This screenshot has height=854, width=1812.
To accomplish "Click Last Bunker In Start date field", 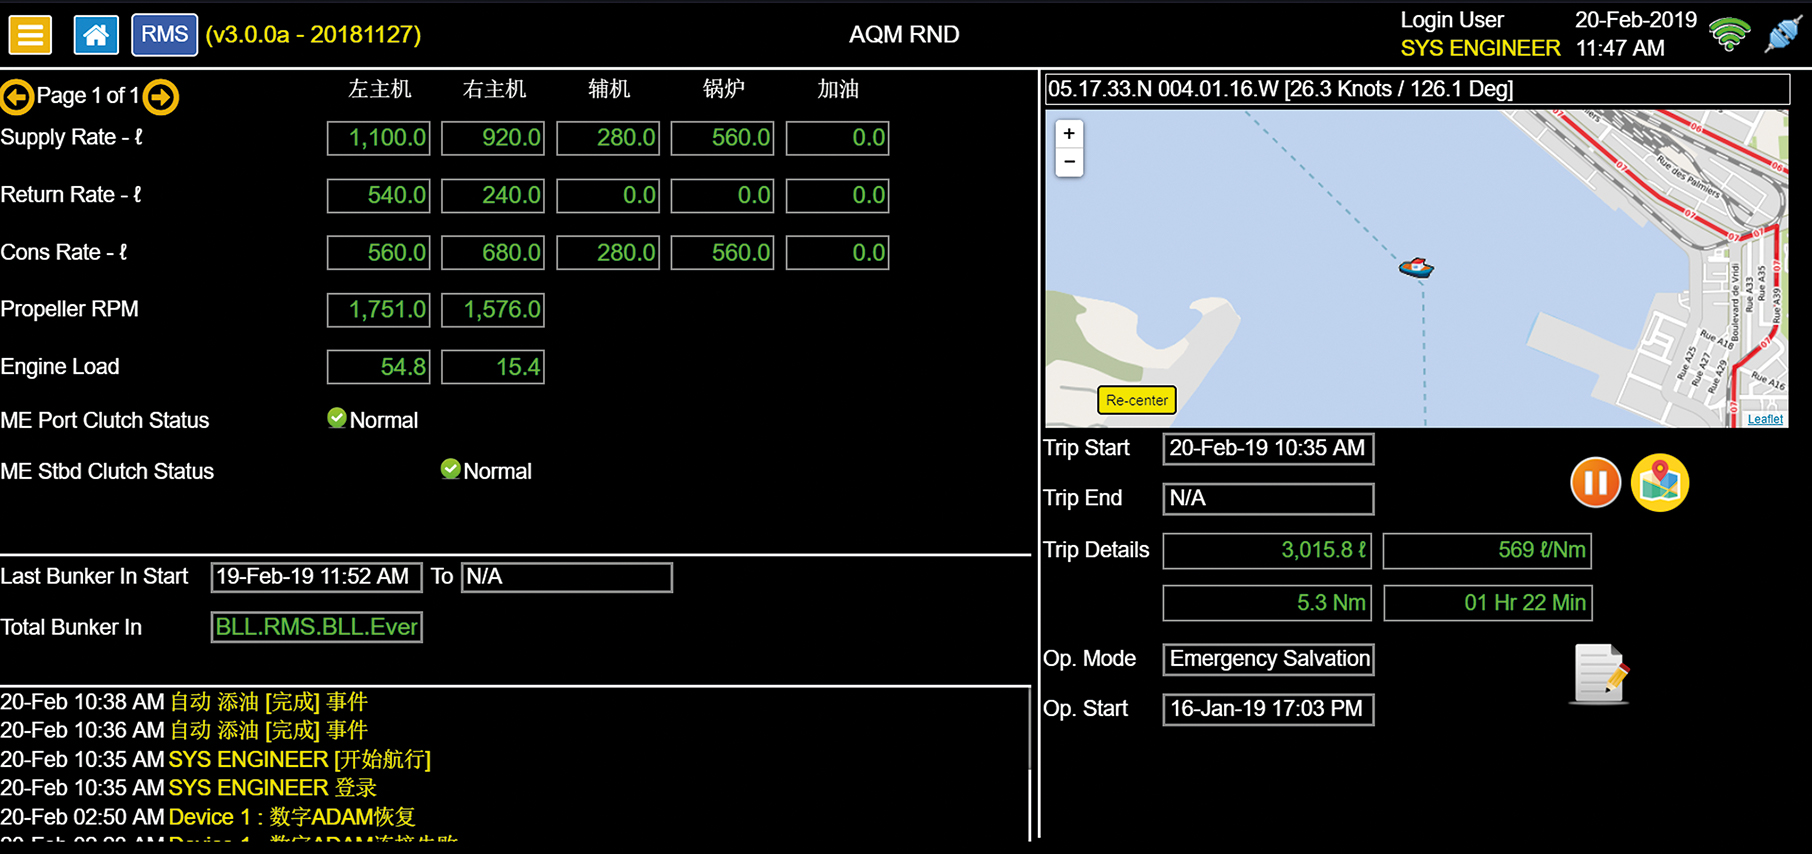I will [x=316, y=577].
